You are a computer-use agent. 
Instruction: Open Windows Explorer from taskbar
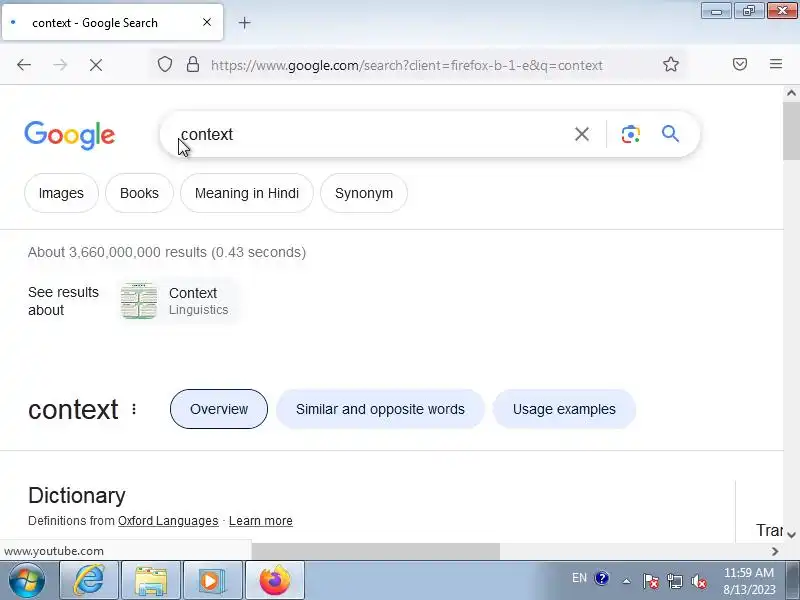point(151,580)
